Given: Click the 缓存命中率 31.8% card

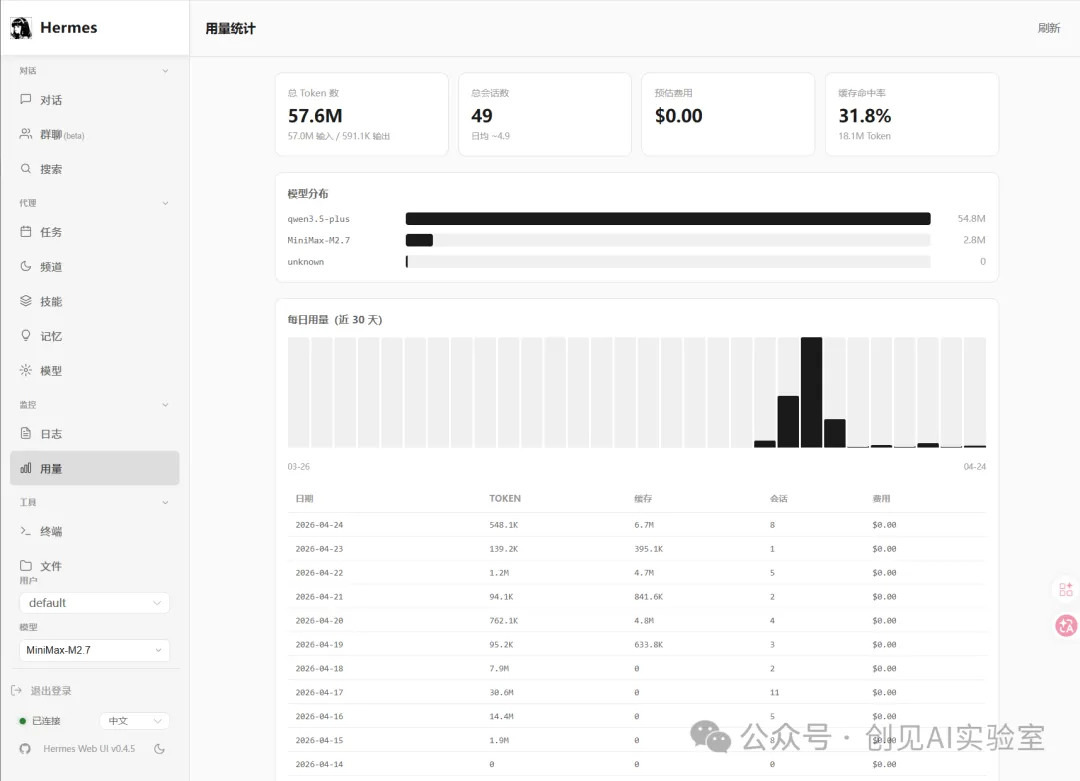Looking at the screenshot, I should [x=912, y=114].
